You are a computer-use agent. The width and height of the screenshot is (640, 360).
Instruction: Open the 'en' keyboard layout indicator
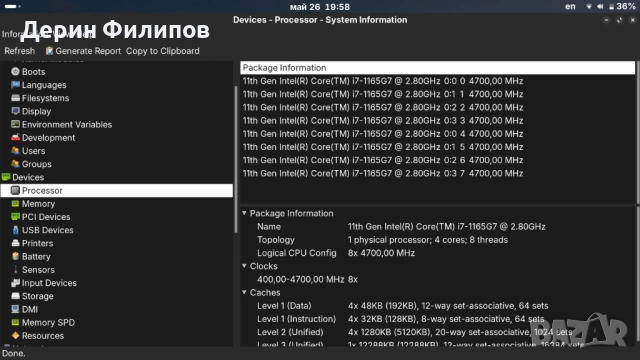pos(570,7)
